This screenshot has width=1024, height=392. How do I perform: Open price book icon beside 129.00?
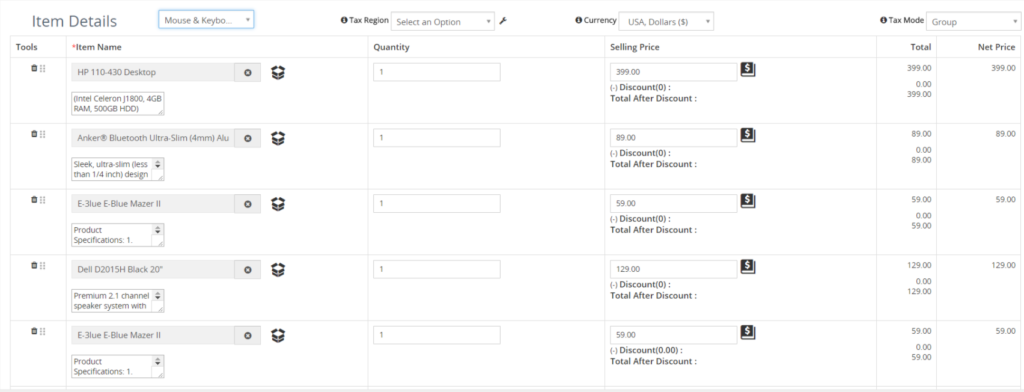[748, 267]
